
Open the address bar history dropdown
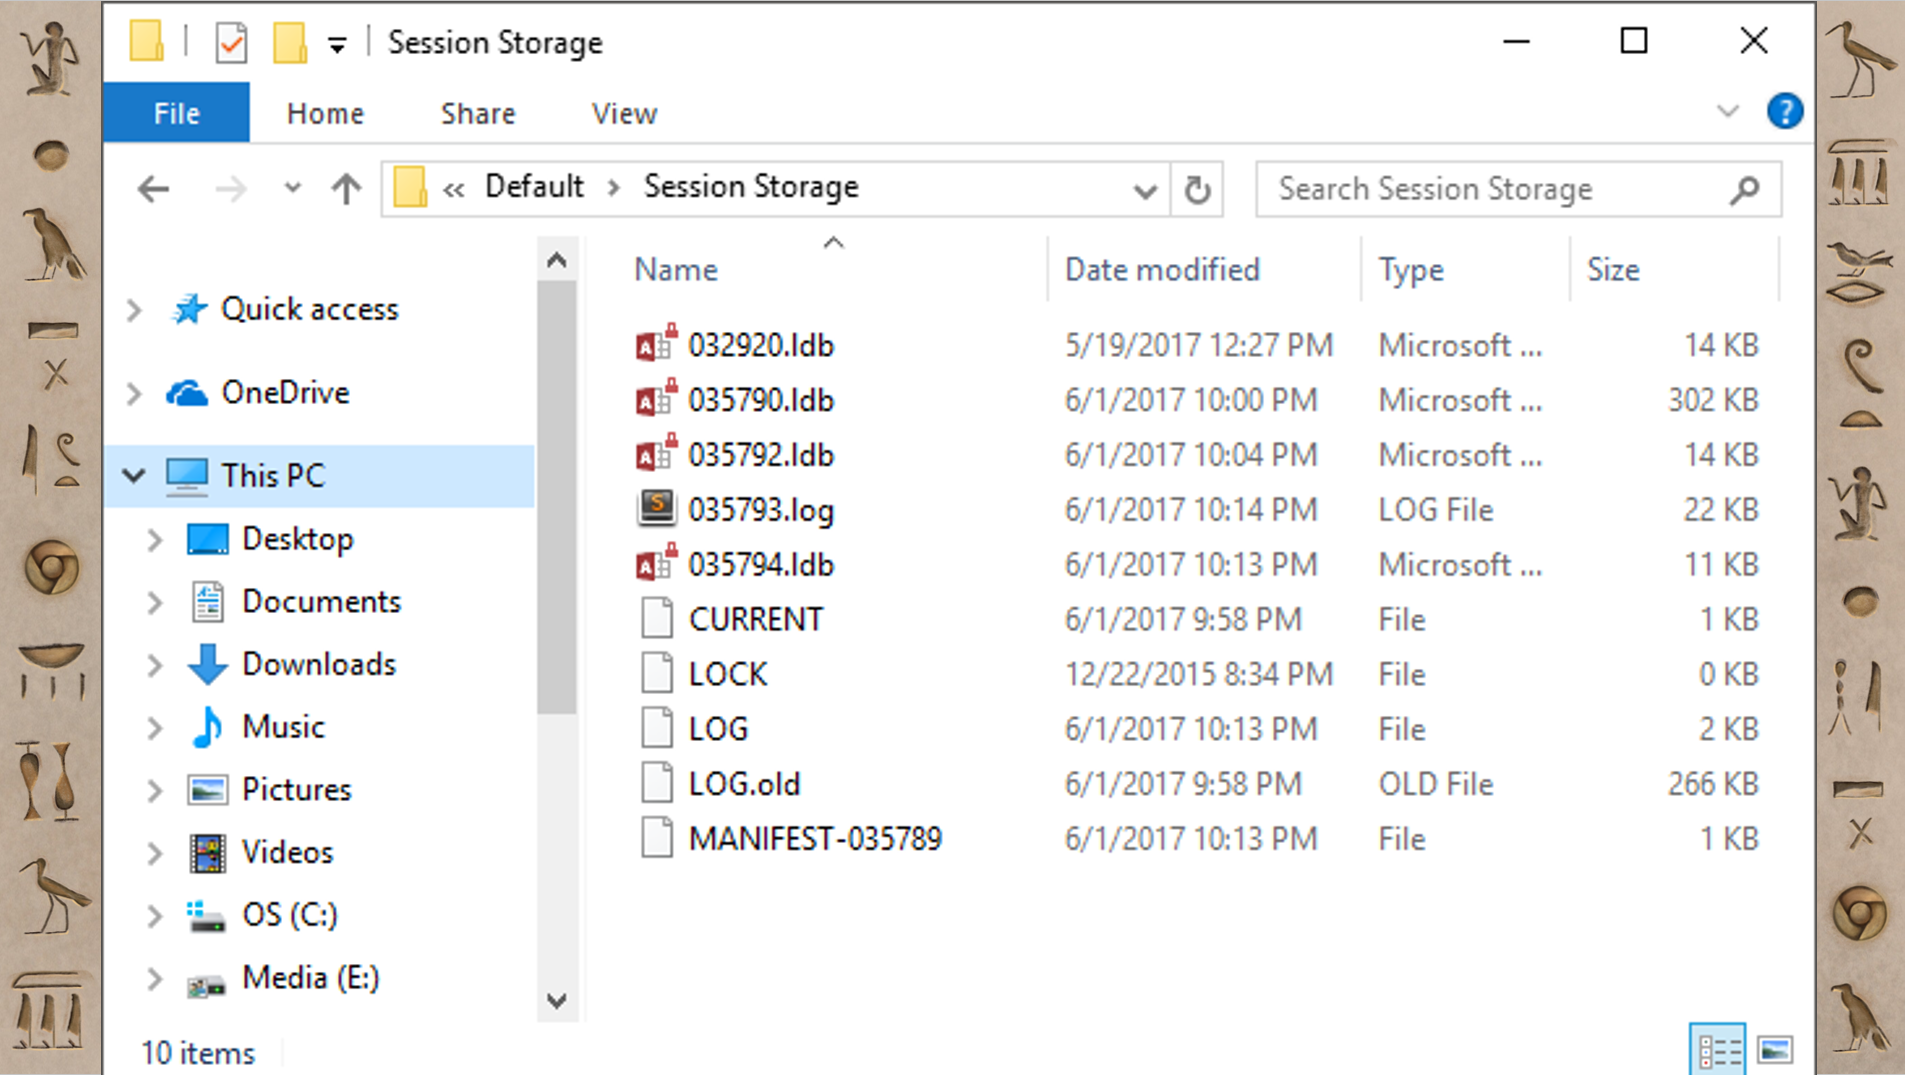(1145, 190)
